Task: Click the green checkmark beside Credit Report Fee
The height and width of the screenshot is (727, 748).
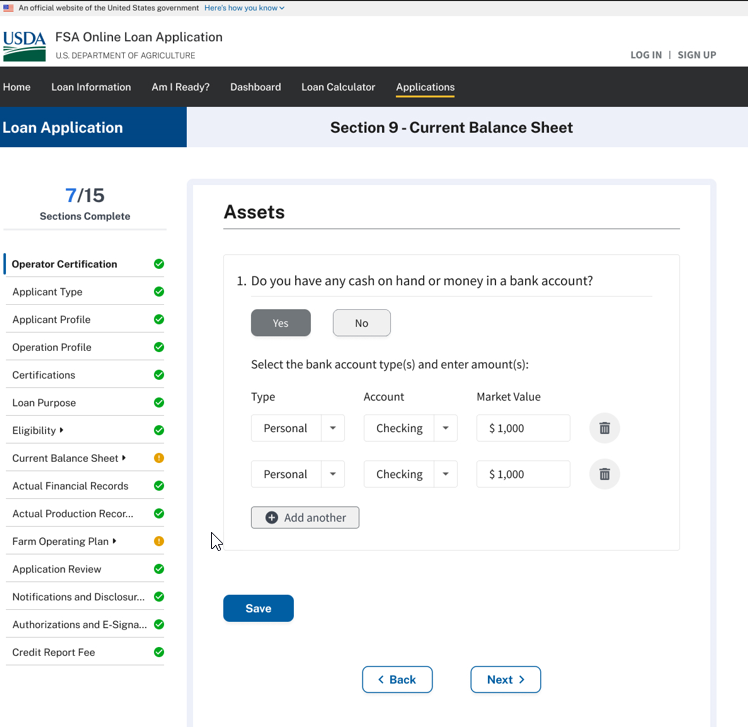Action: pos(159,652)
